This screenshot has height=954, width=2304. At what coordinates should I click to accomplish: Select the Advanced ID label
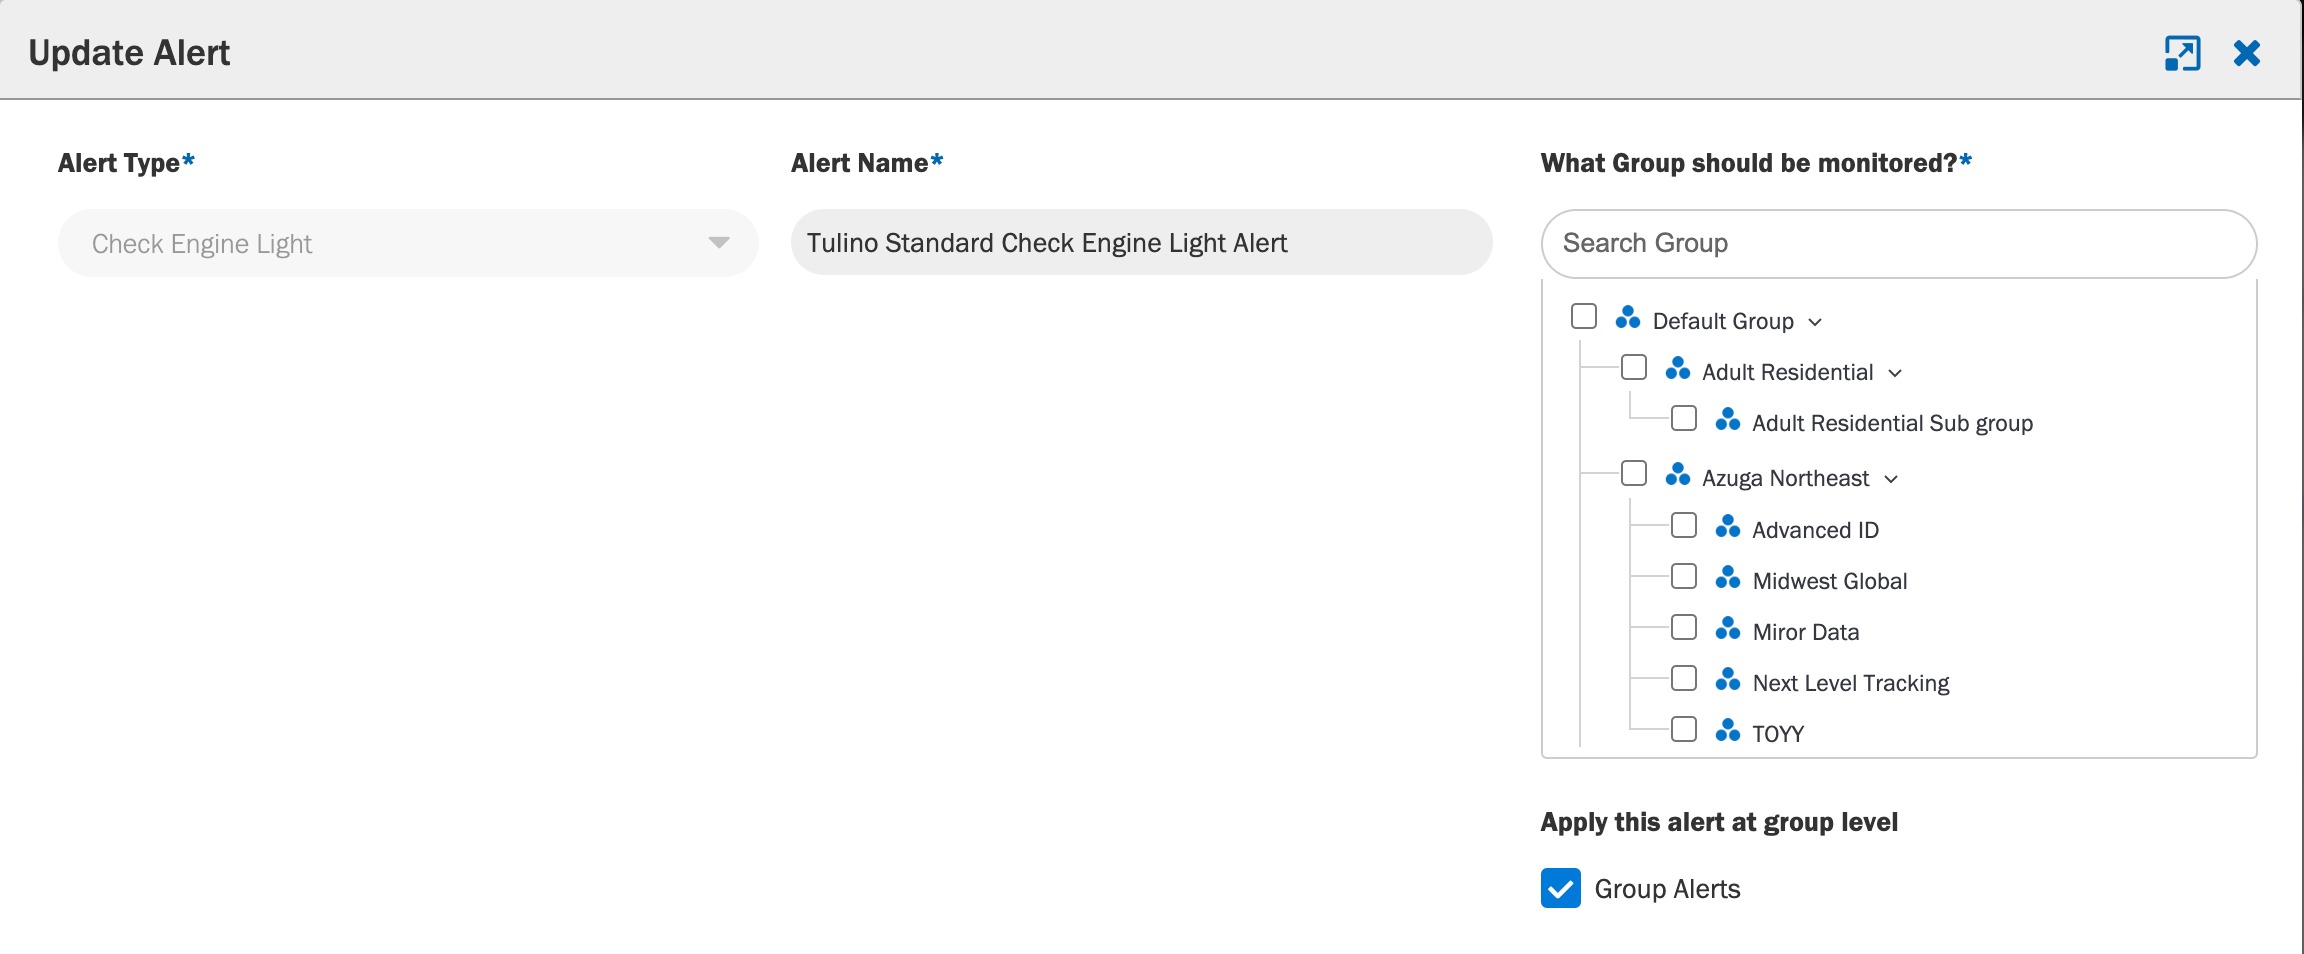(x=1815, y=530)
